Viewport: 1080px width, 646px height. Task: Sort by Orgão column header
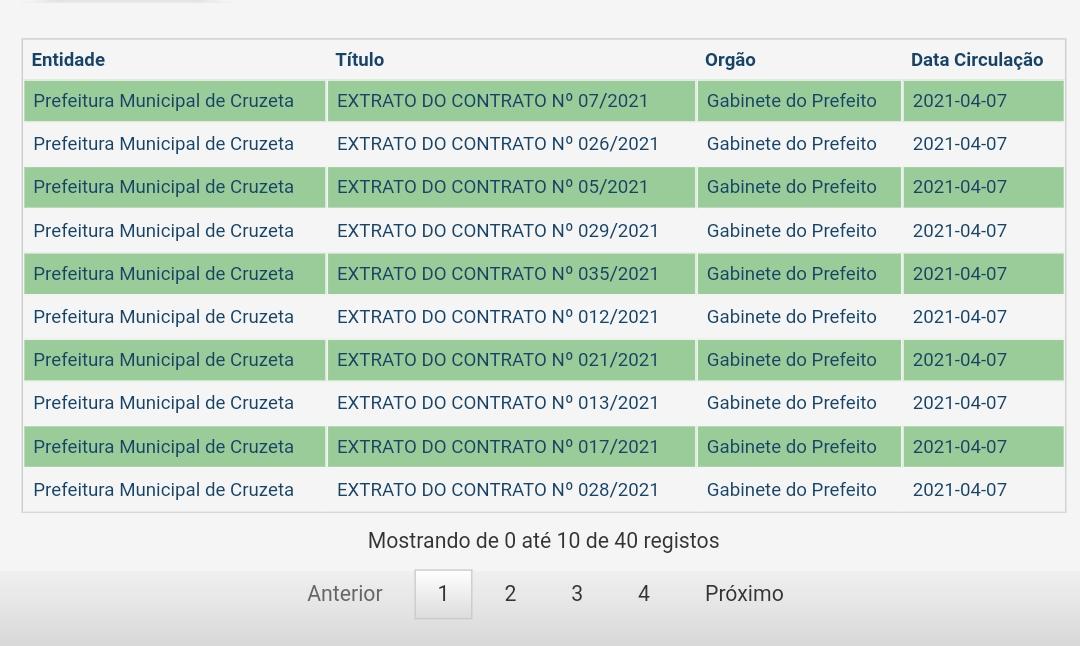730,60
